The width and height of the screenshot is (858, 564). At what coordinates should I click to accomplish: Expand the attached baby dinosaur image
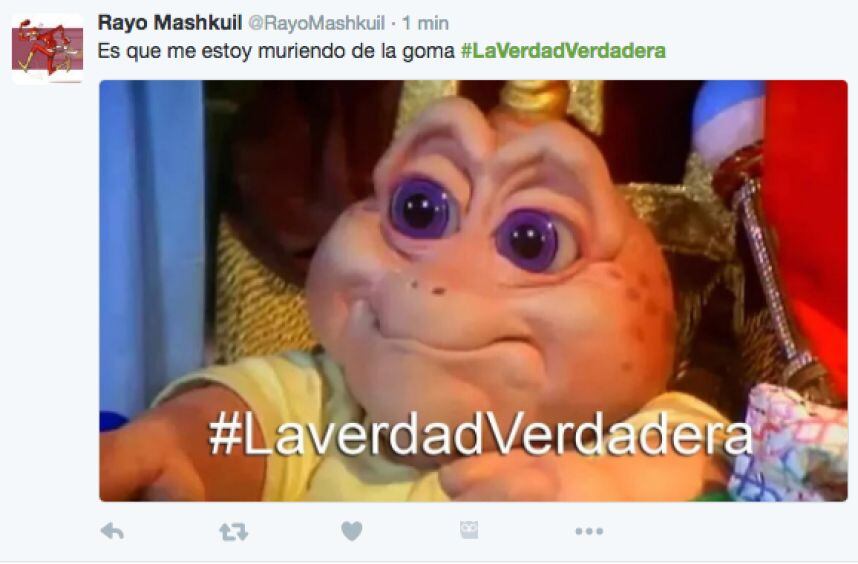point(473,291)
